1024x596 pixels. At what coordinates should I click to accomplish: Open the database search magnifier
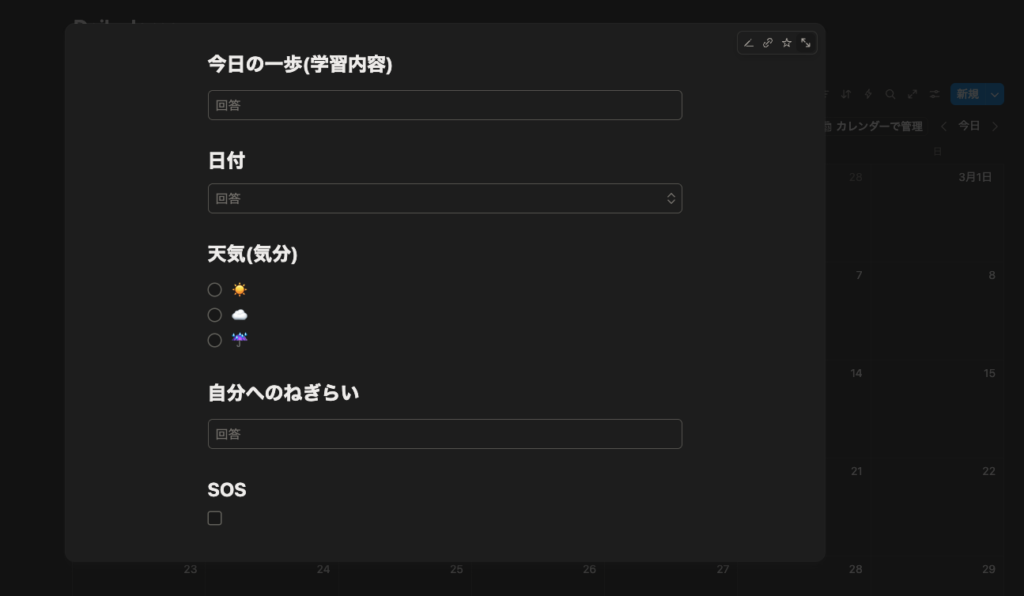(x=891, y=94)
